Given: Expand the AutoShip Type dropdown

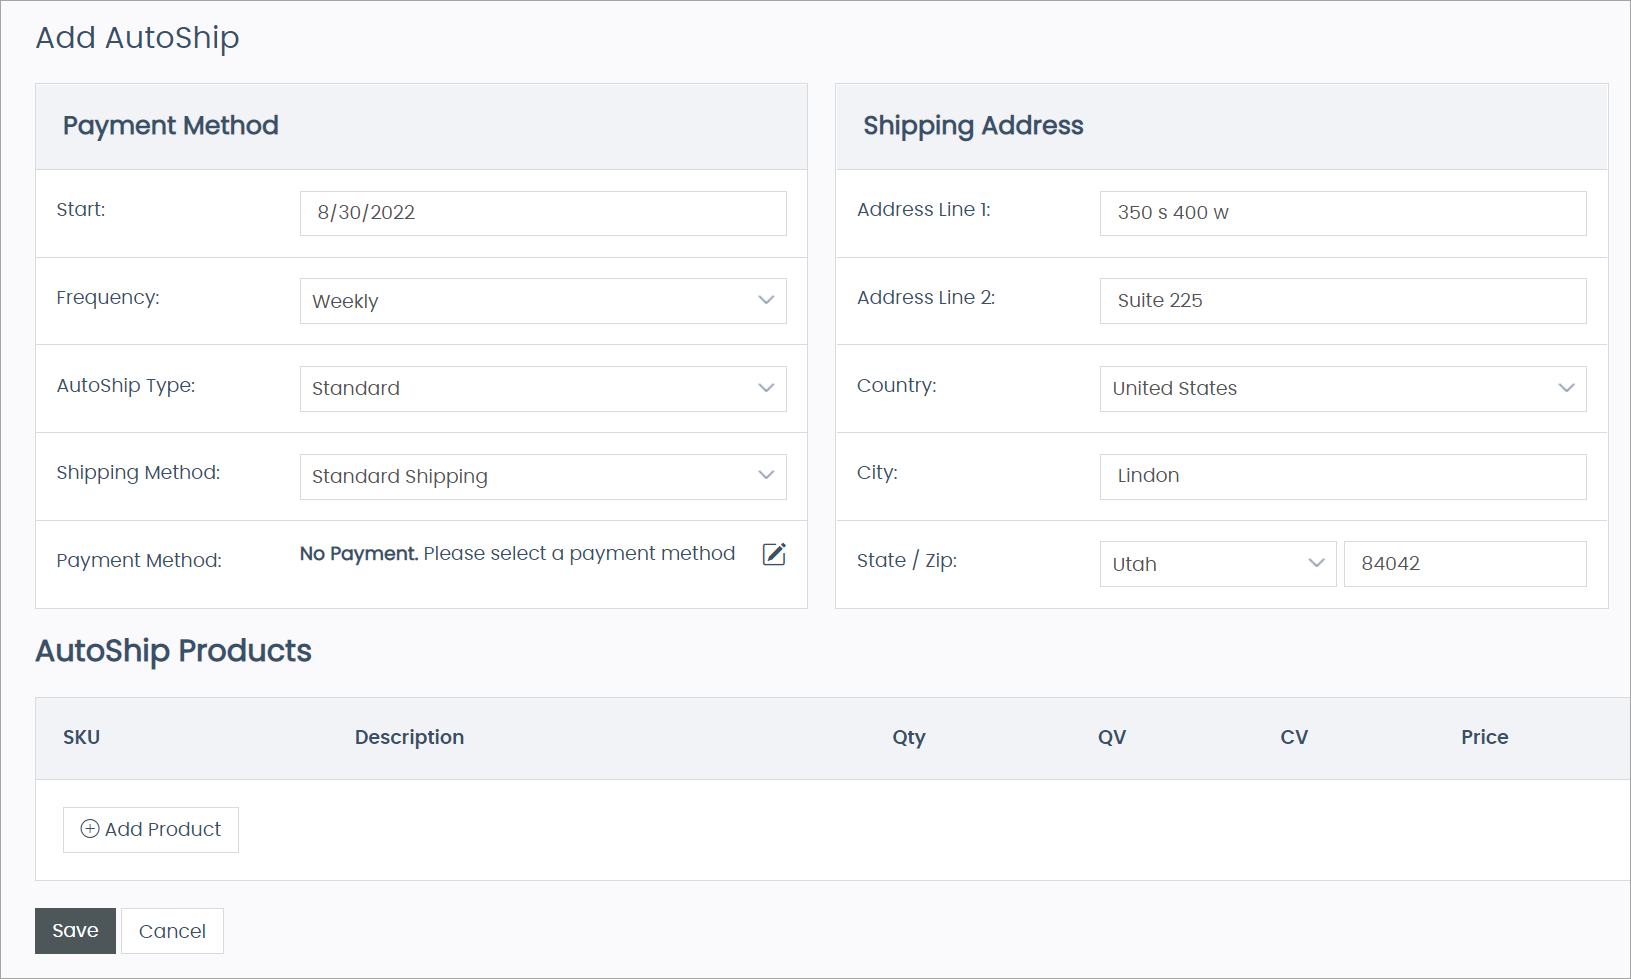Looking at the screenshot, I should [542, 389].
